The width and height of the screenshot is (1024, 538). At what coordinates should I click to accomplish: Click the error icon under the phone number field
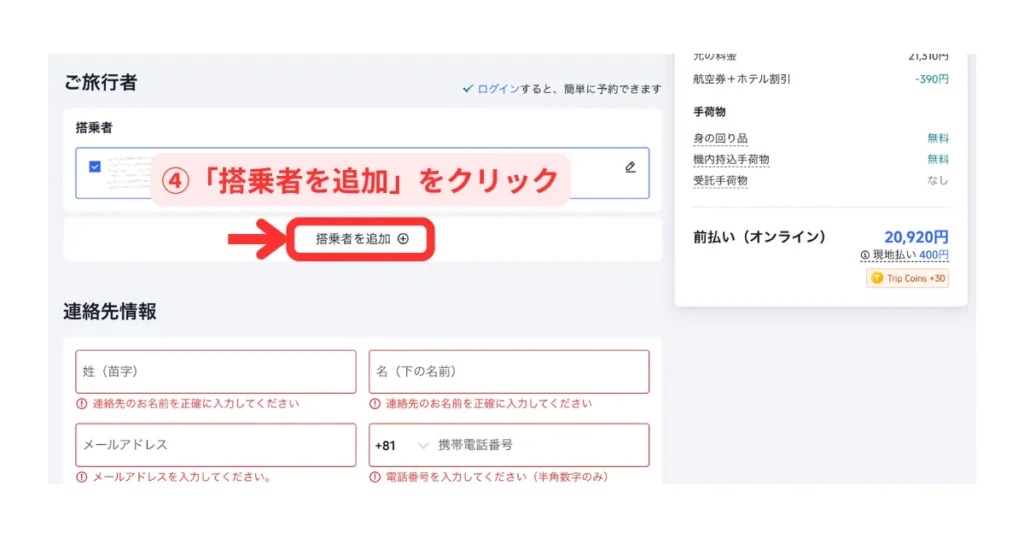coord(375,477)
